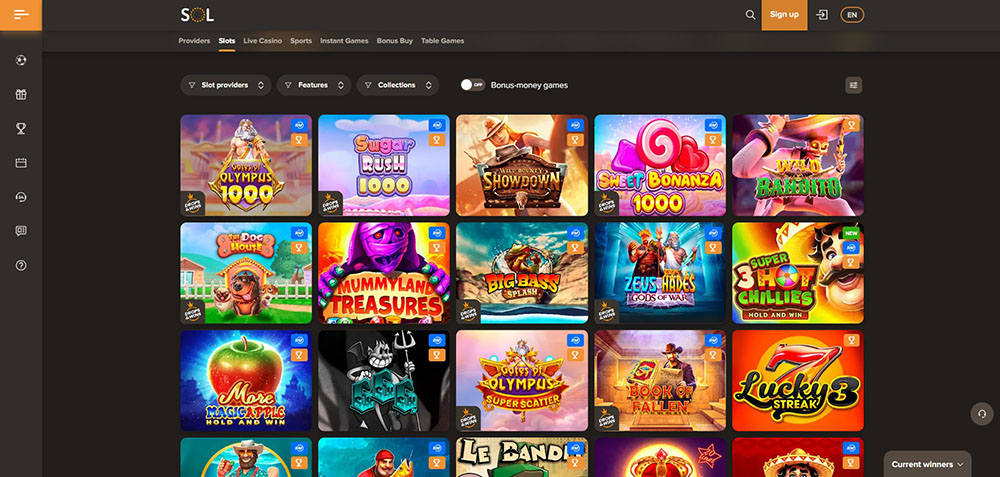Image resolution: width=1000 pixels, height=477 pixels.
Task: Switch to the Live Casino tab
Action: click(x=263, y=41)
